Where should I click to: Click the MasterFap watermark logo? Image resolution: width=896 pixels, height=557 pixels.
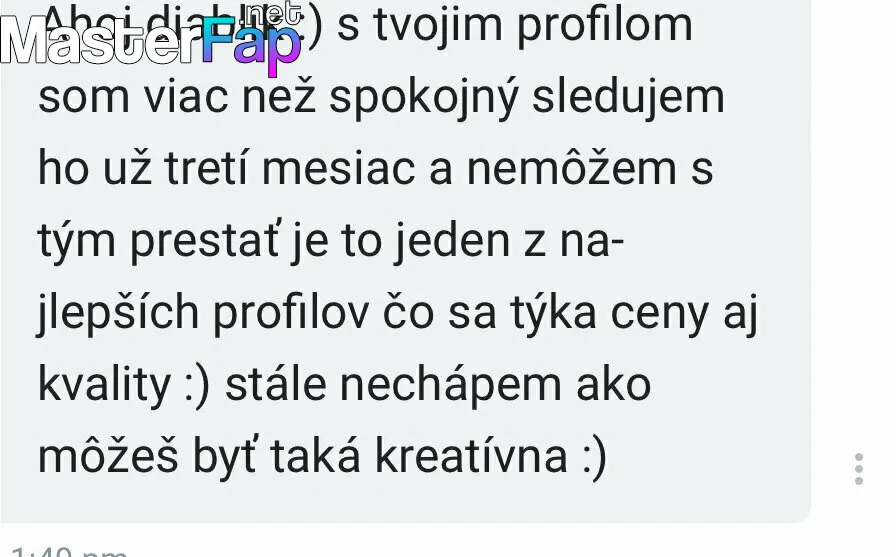pos(151,39)
